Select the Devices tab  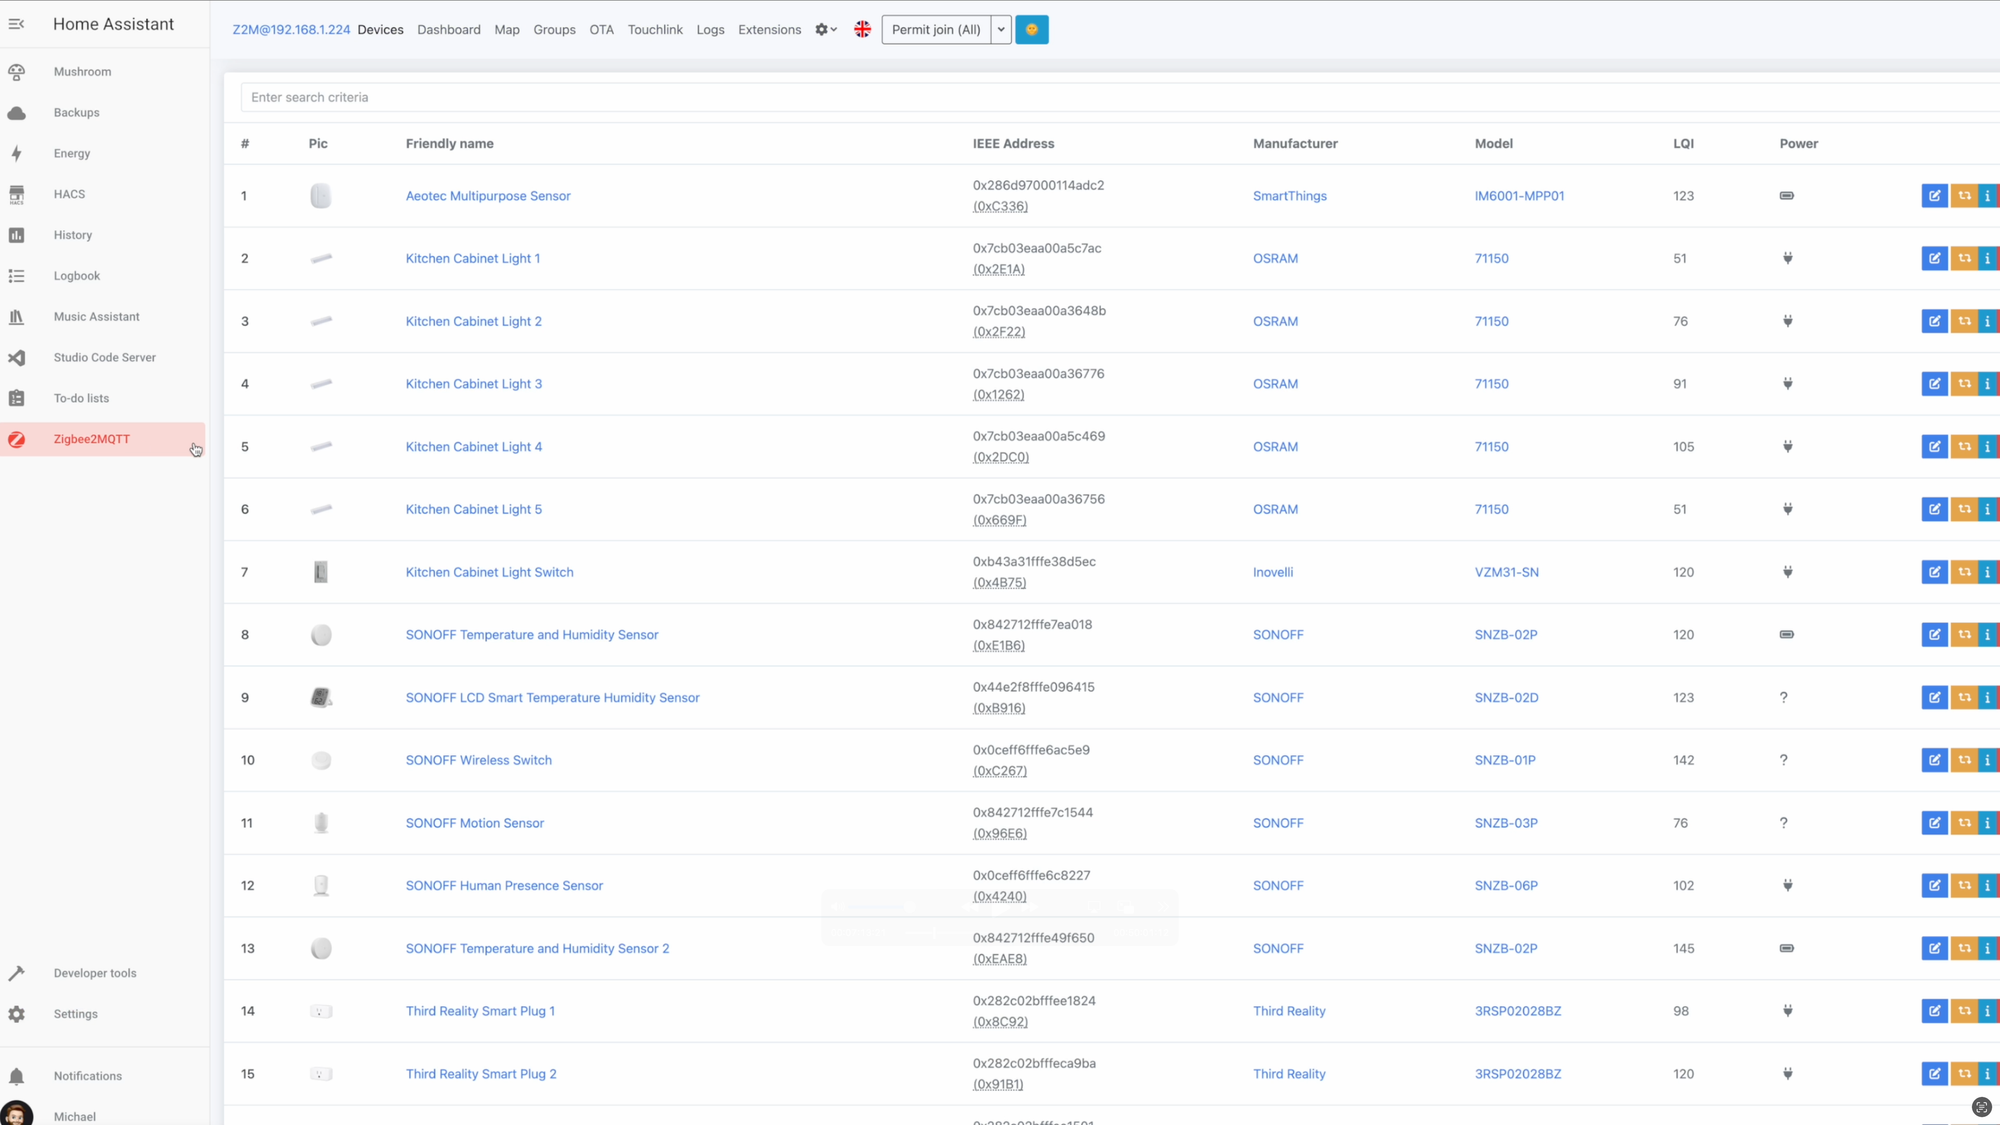380,30
